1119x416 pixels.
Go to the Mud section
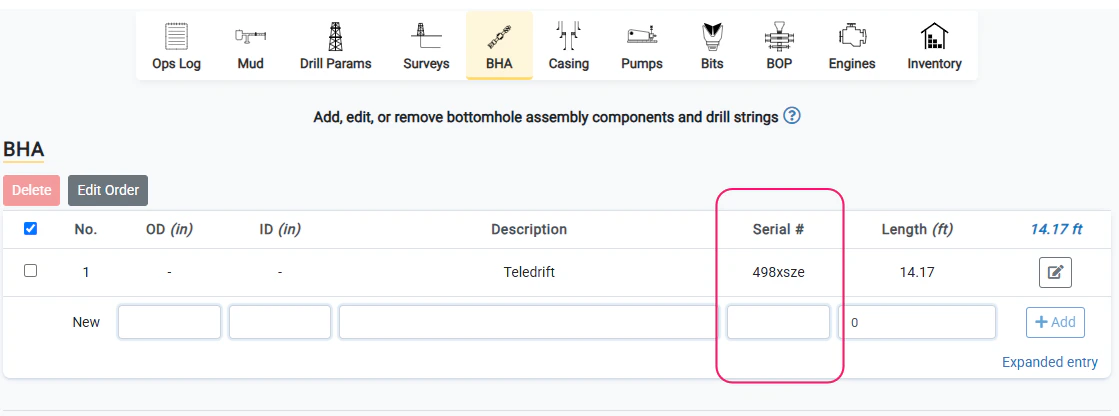251,46
